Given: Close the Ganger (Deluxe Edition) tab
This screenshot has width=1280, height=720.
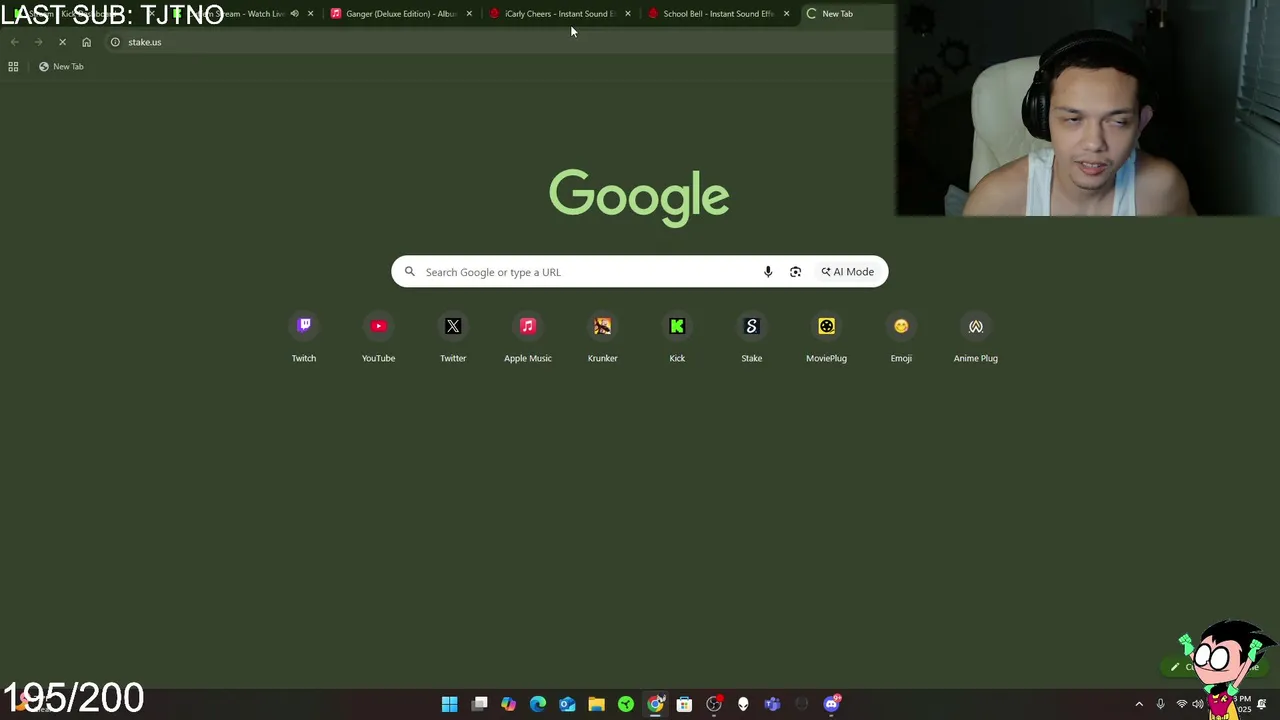Looking at the screenshot, I should tap(469, 14).
